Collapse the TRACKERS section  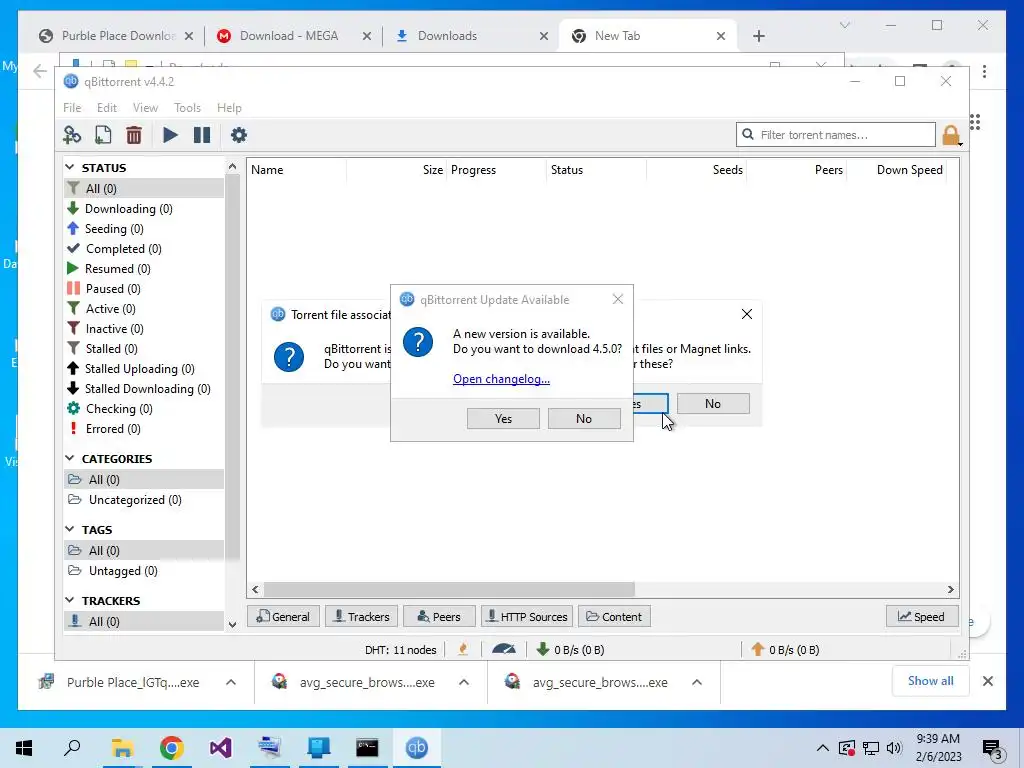coord(70,600)
